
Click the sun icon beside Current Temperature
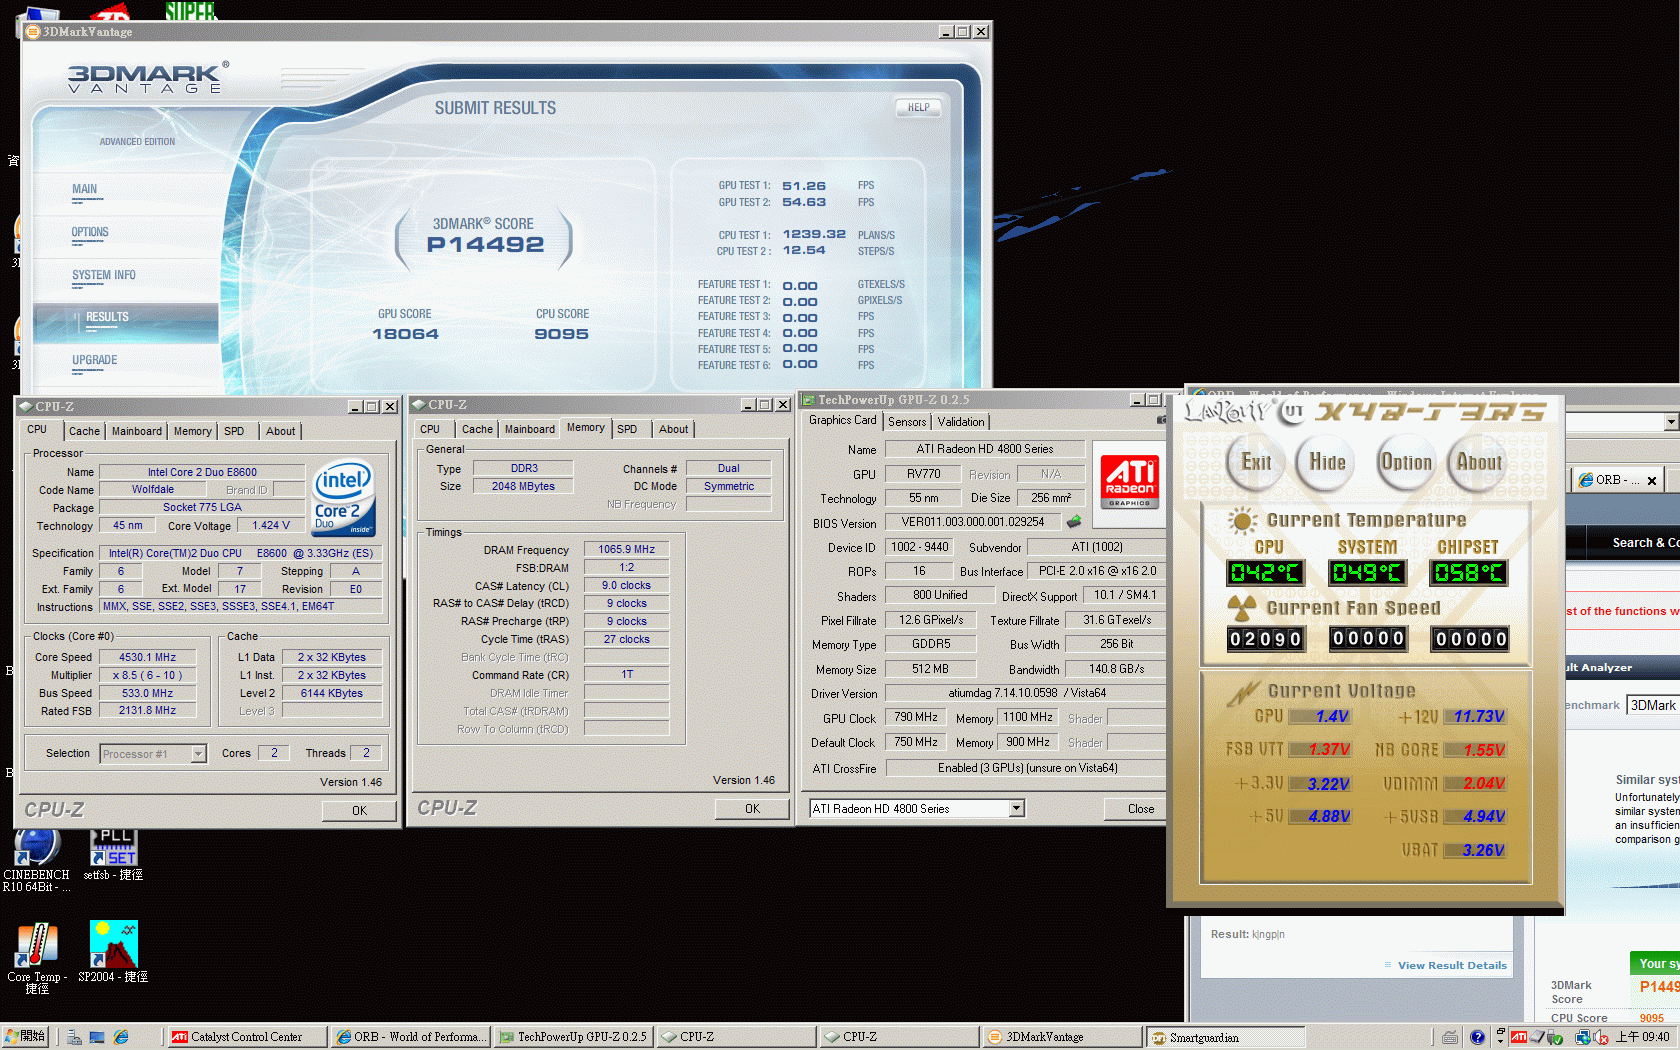point(1241,520)
